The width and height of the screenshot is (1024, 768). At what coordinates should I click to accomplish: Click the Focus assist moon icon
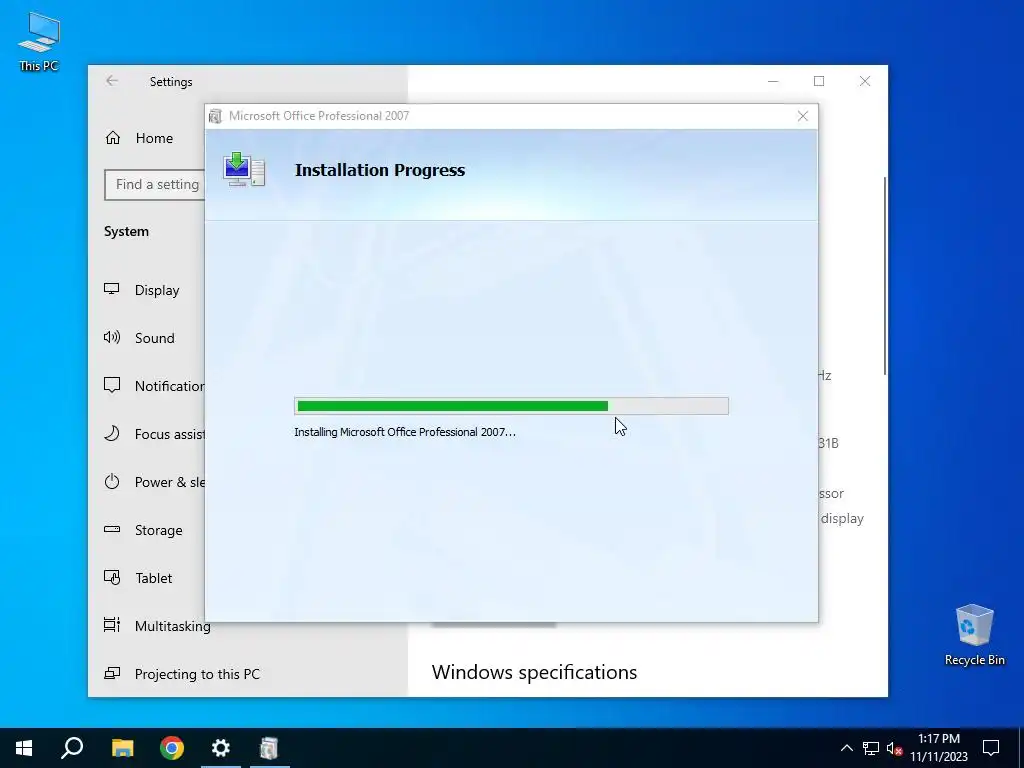[112, 433]
